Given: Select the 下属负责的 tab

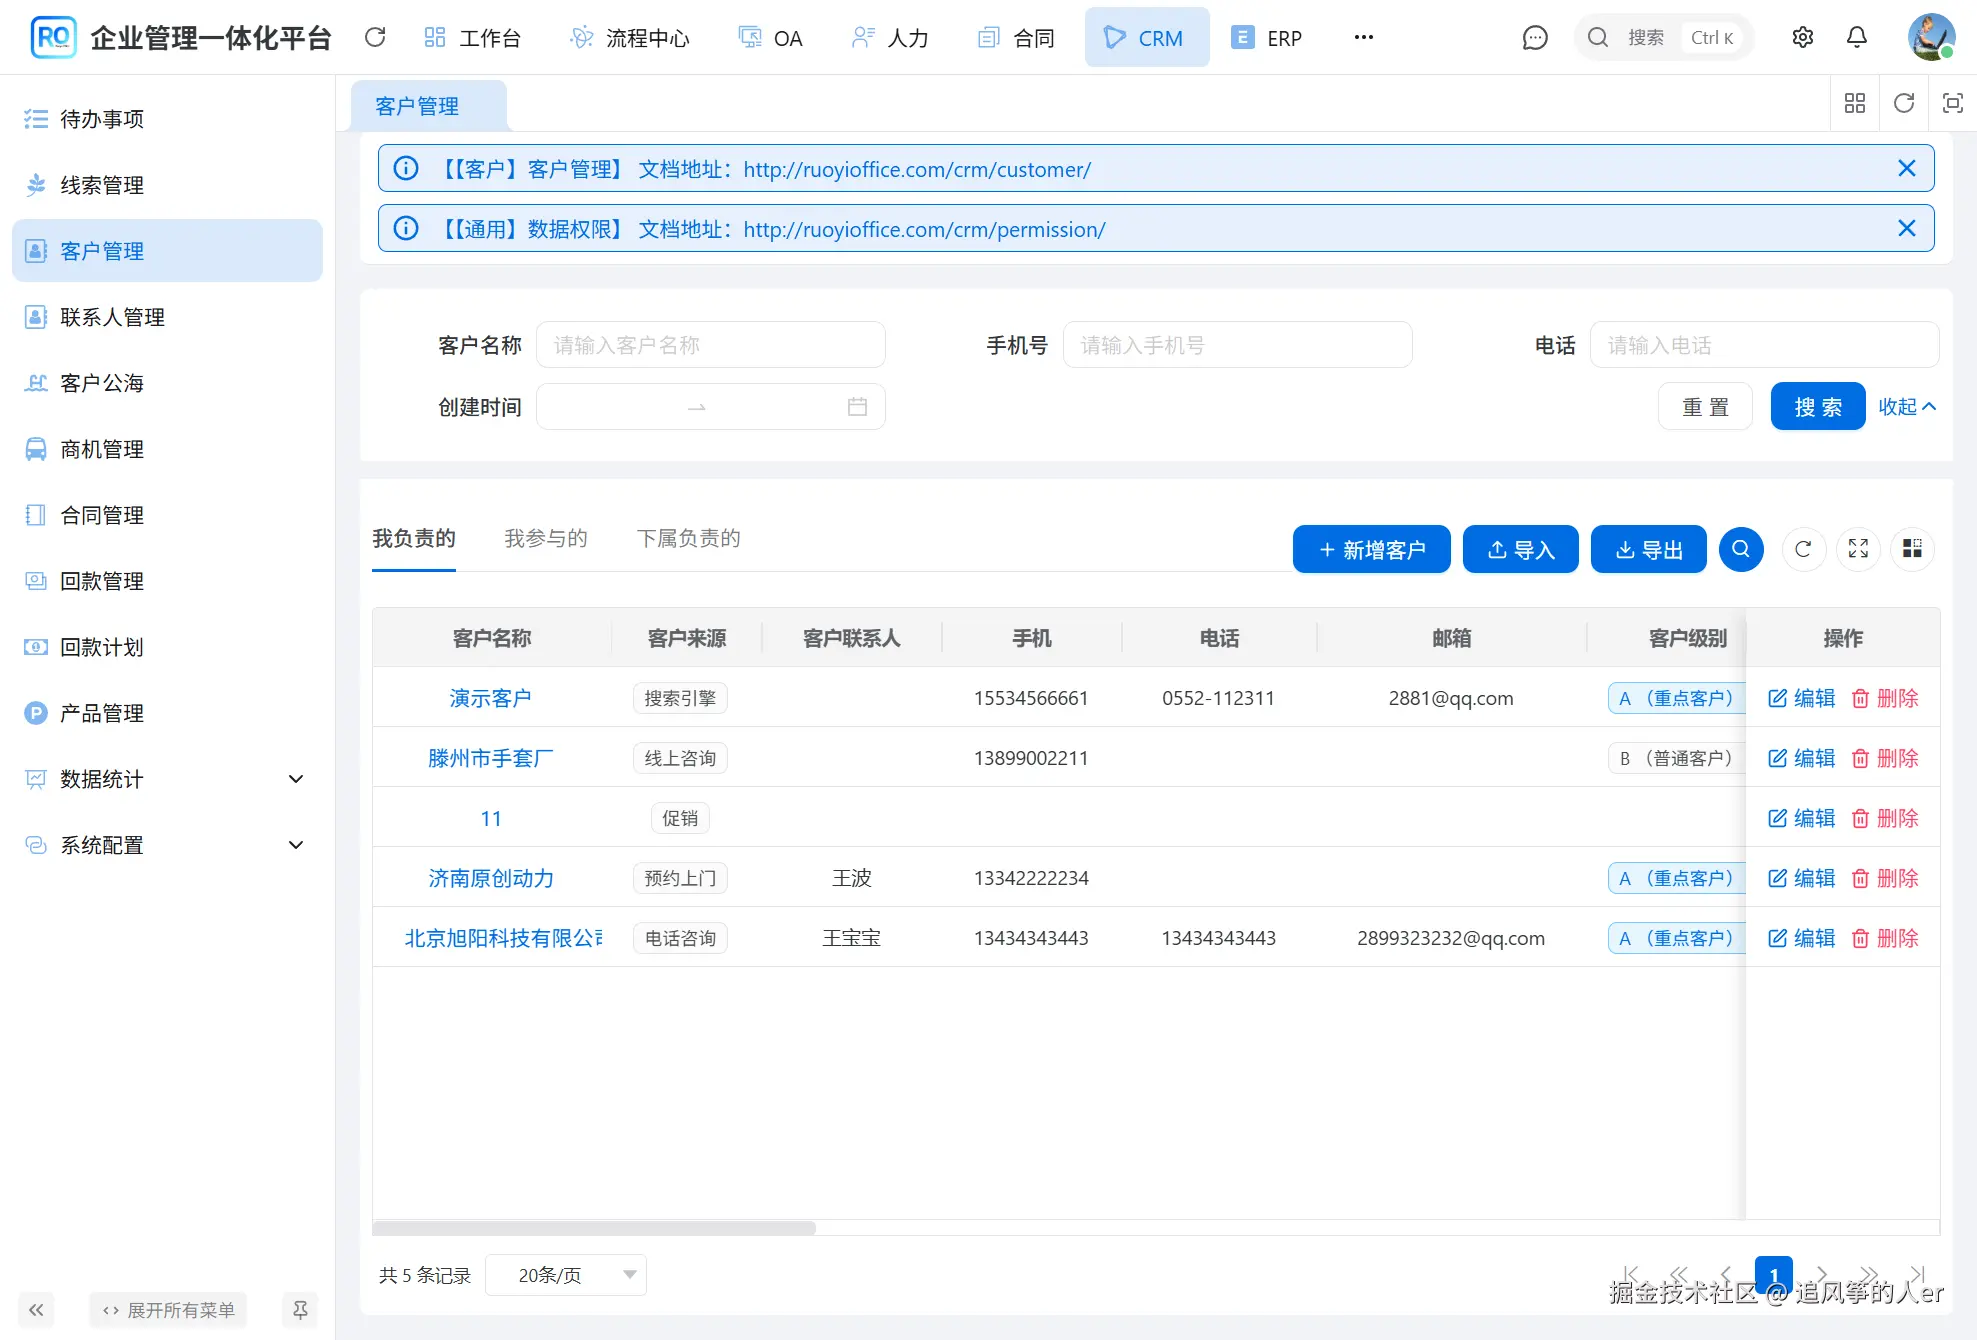Looking at the screenshot, I should click(689, 539).
